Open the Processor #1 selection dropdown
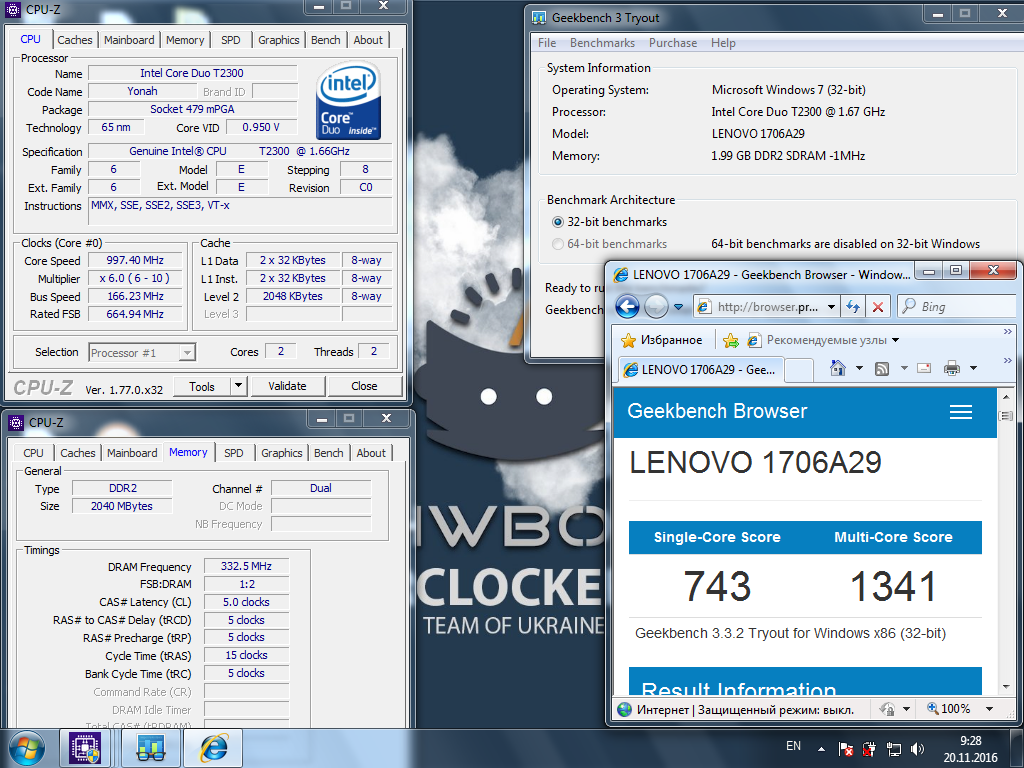Viewport: 1024px width, 768px height. coord(187,353)
